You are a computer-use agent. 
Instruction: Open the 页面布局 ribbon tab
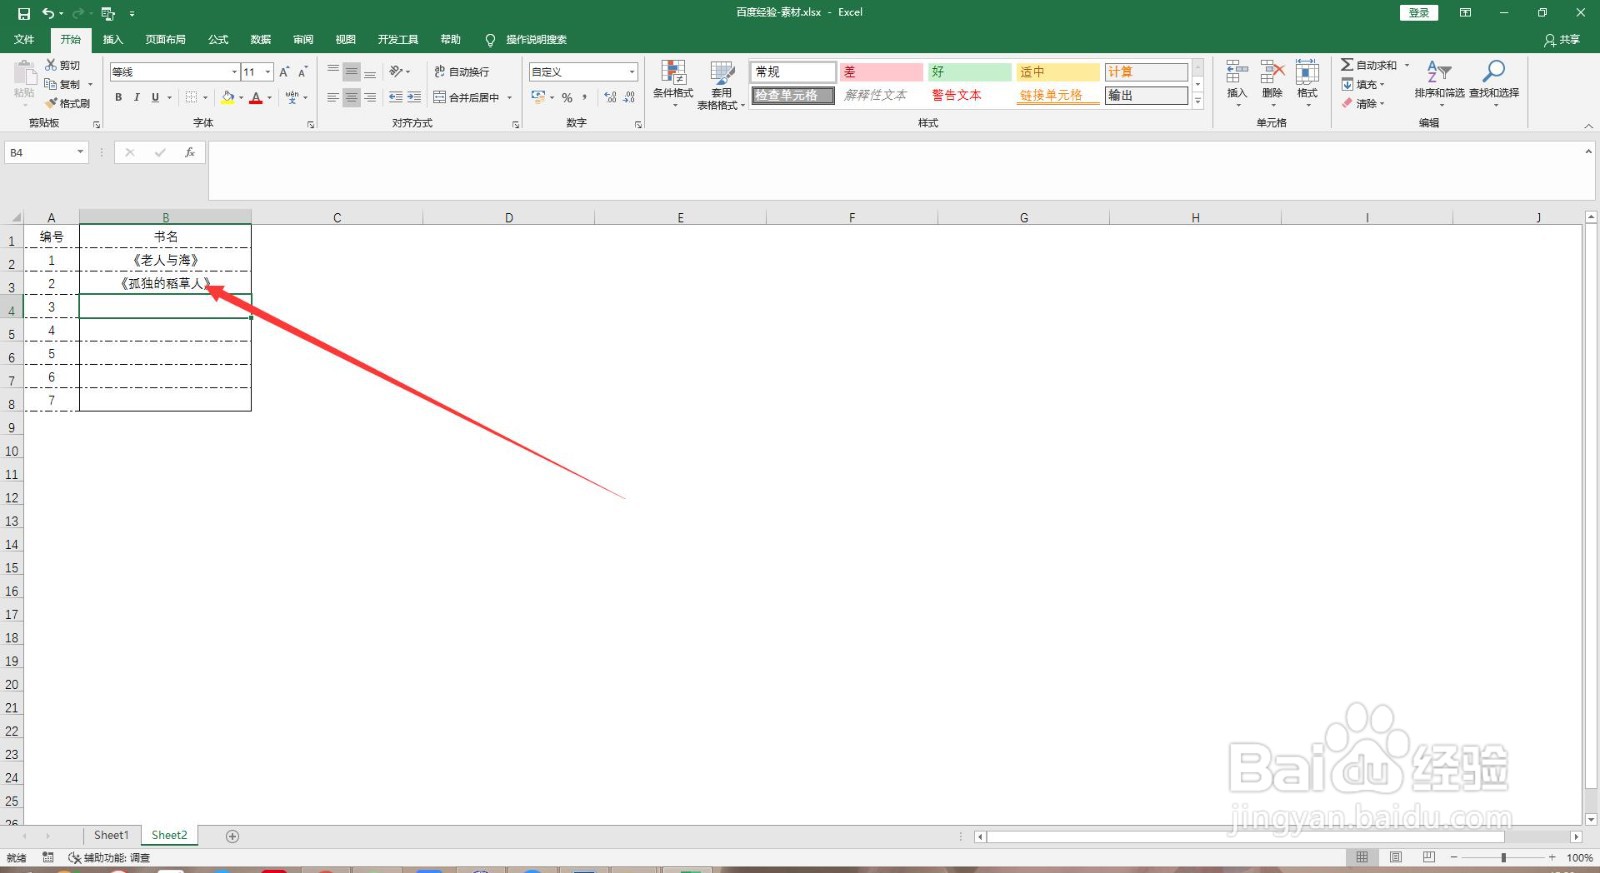click(165, 40)
